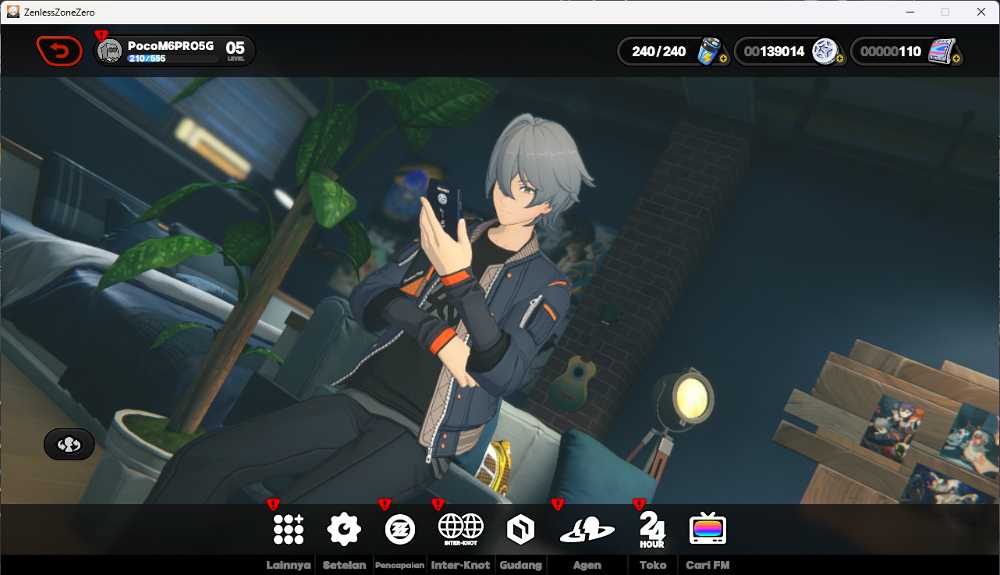Open the Lainnya grid menu icon
The width and height of the screenshot is (1000, 575).
point(288,530)
